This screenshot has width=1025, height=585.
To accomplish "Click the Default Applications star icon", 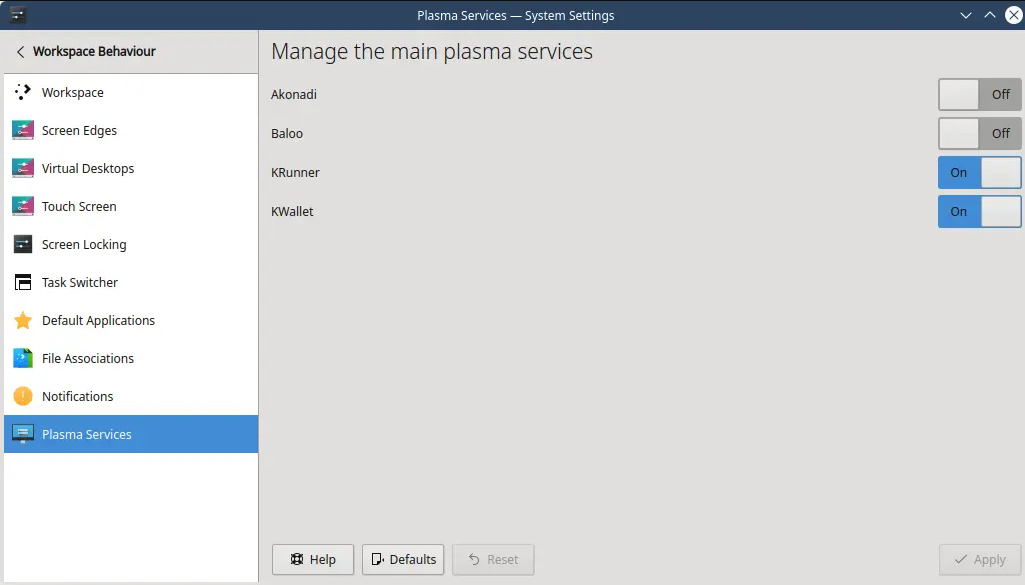I will click(22, 320).
